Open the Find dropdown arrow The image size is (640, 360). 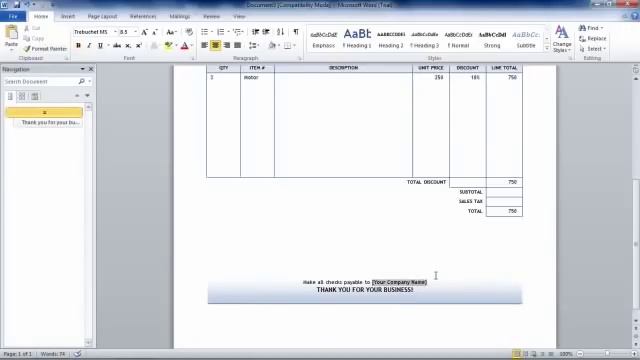602,28
